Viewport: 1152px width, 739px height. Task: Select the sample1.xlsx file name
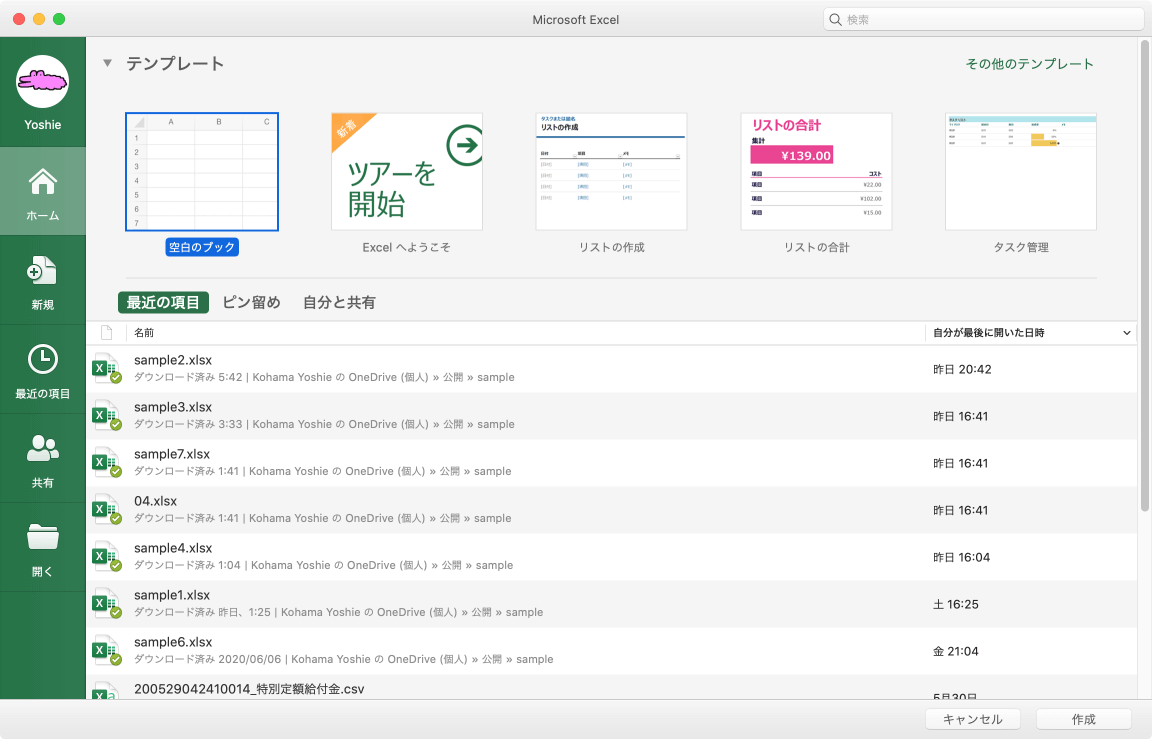172,595
